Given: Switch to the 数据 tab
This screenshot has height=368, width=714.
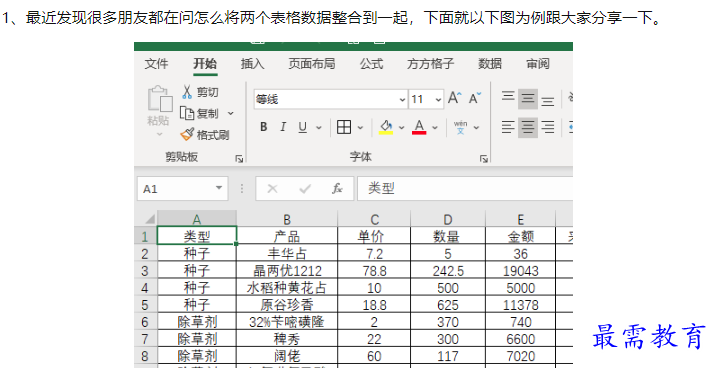Looking at the screenshot, I should (490, 64).
